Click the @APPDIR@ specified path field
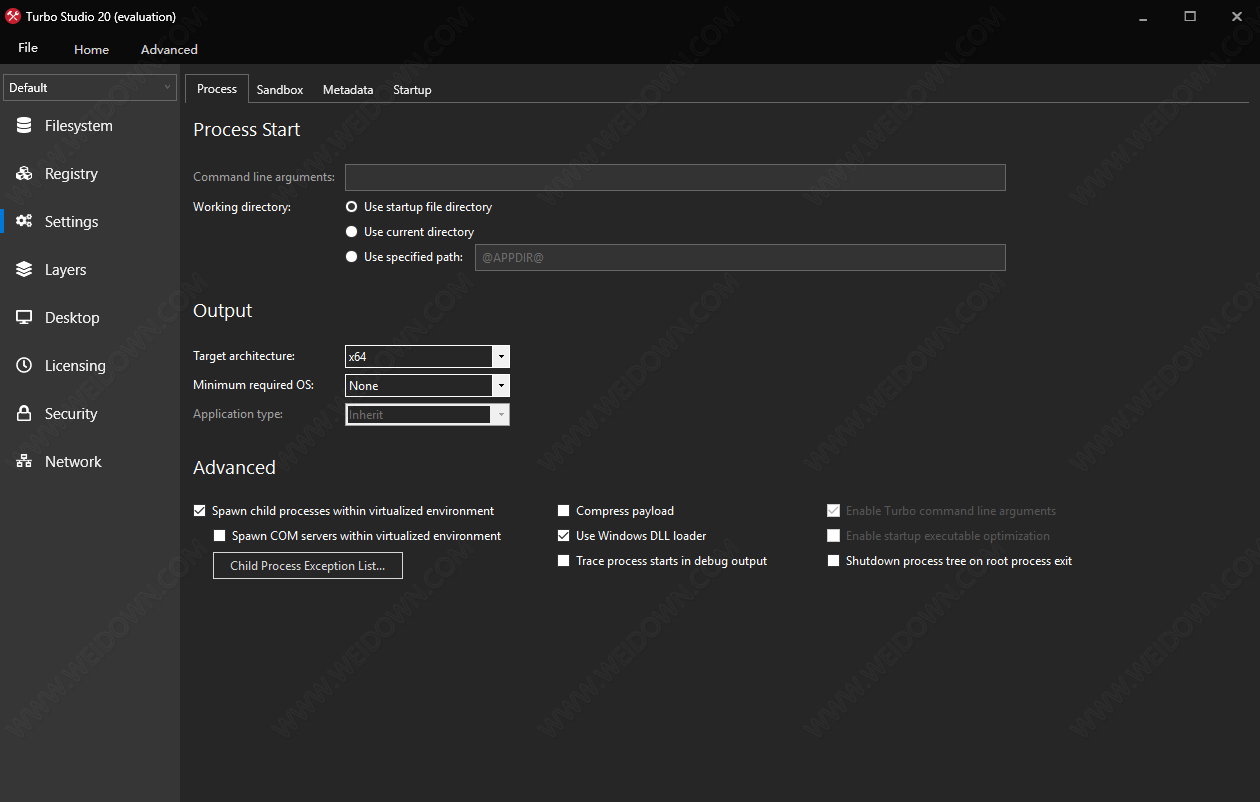The width and height of the screenshot is (1260, 802). (740, 257)
